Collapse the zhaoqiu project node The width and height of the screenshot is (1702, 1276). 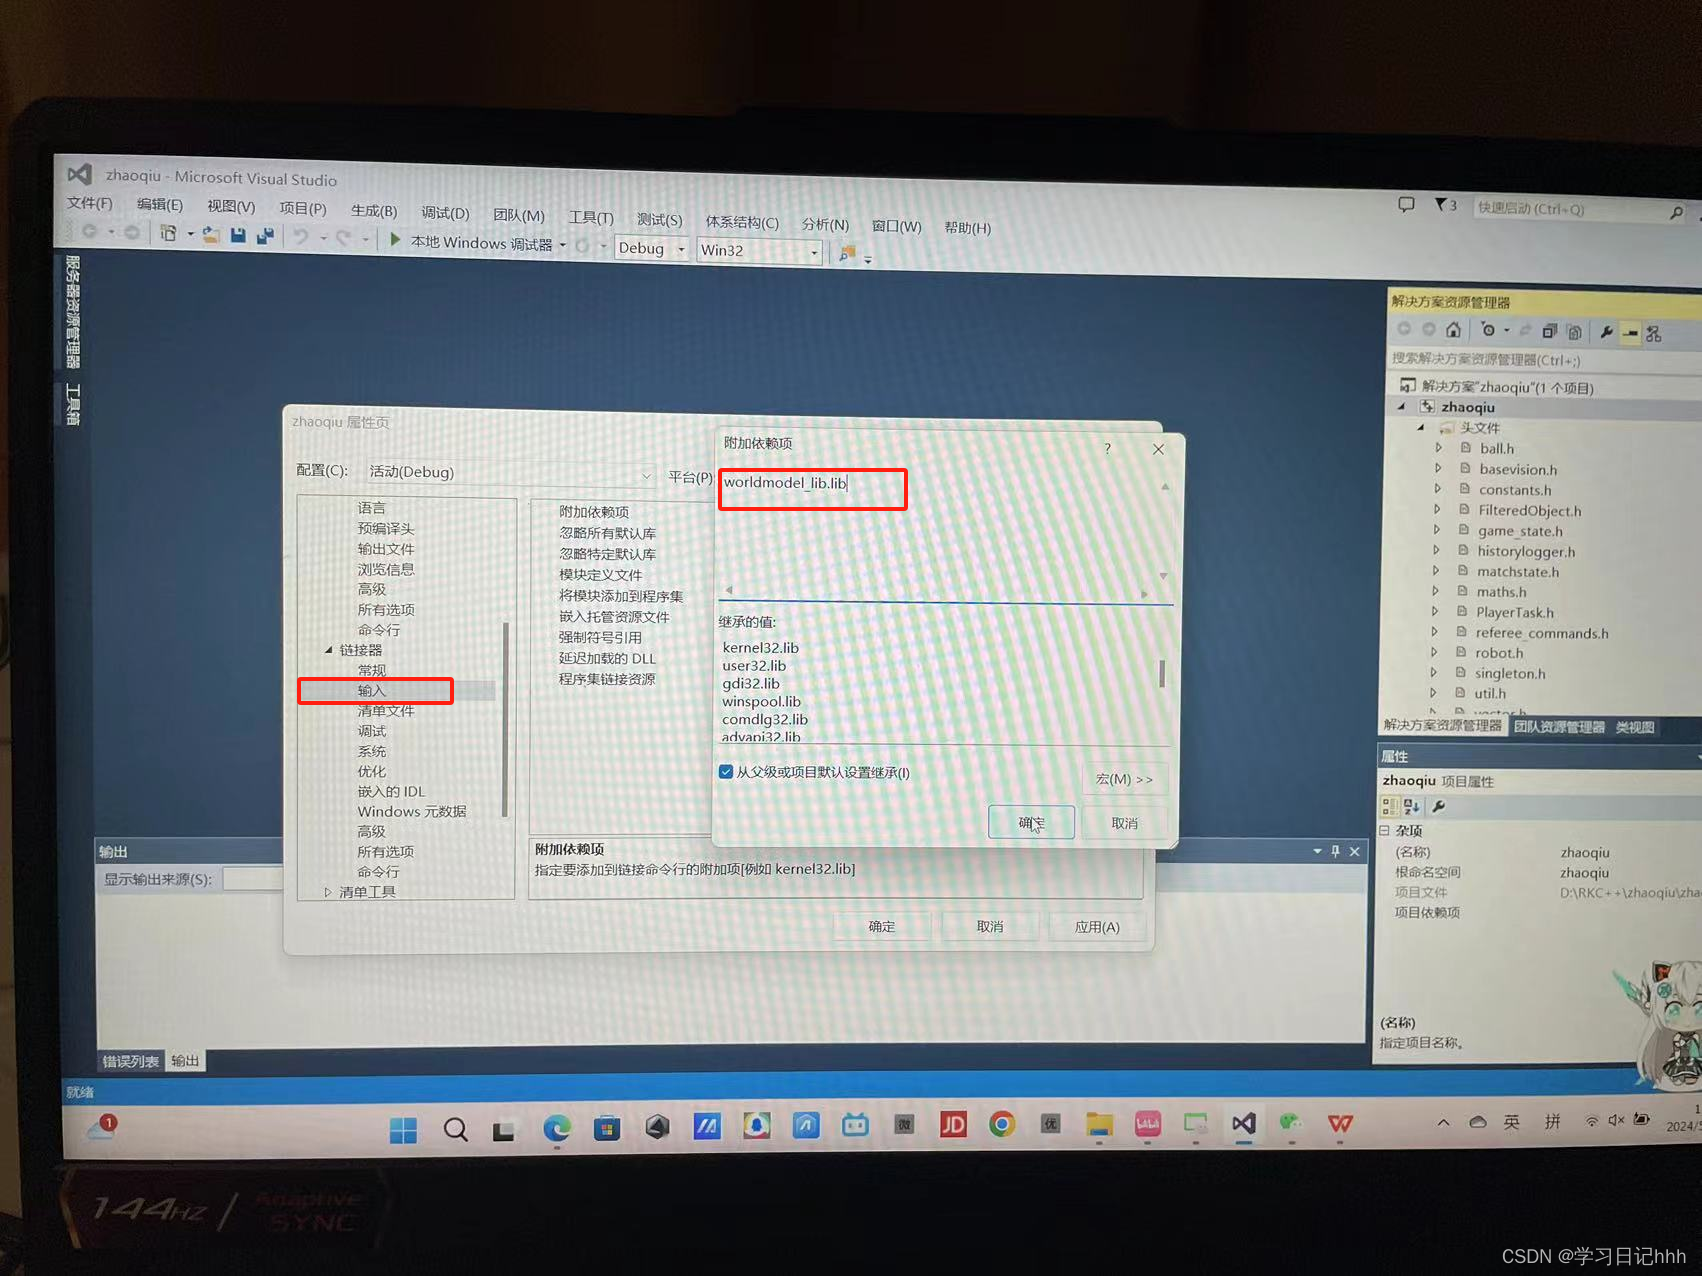pyautogui.click(x=1402, y=407)
